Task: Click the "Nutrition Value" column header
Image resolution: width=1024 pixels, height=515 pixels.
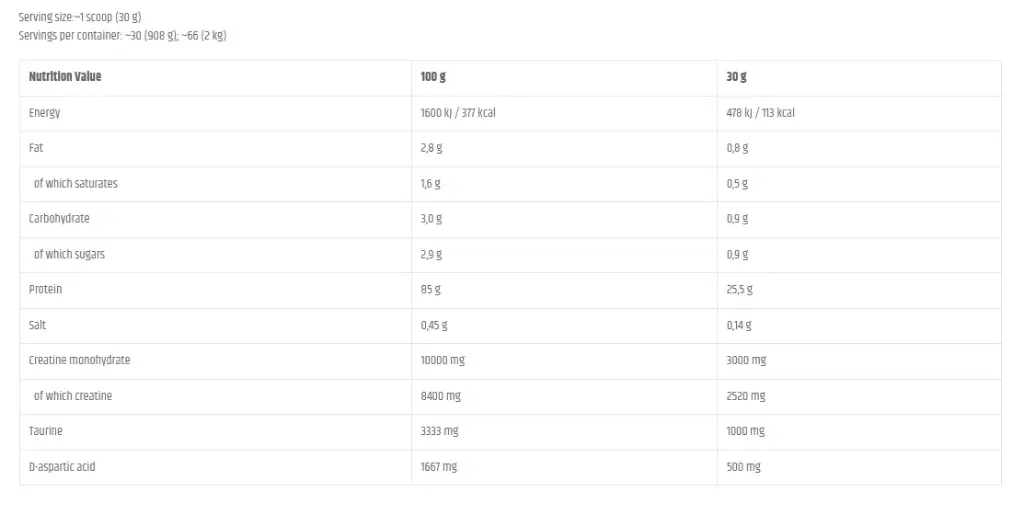Action: click(x=65, y=77)
